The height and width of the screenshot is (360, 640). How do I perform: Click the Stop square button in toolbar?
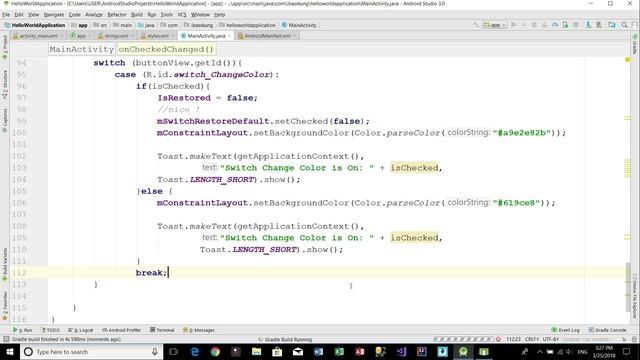[576, 25]
